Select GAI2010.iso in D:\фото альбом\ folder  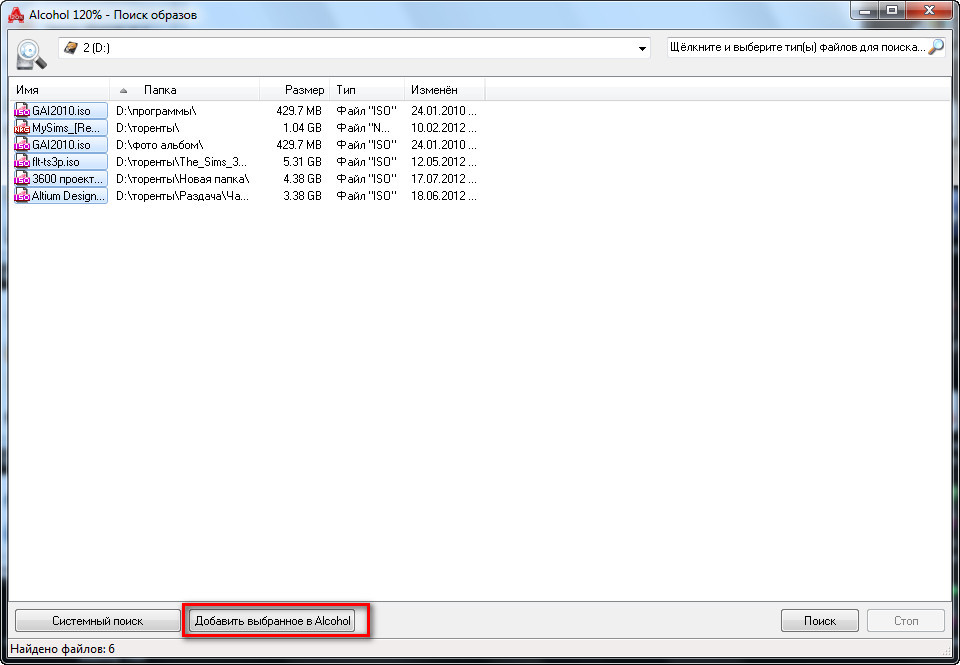coord(61,145)
